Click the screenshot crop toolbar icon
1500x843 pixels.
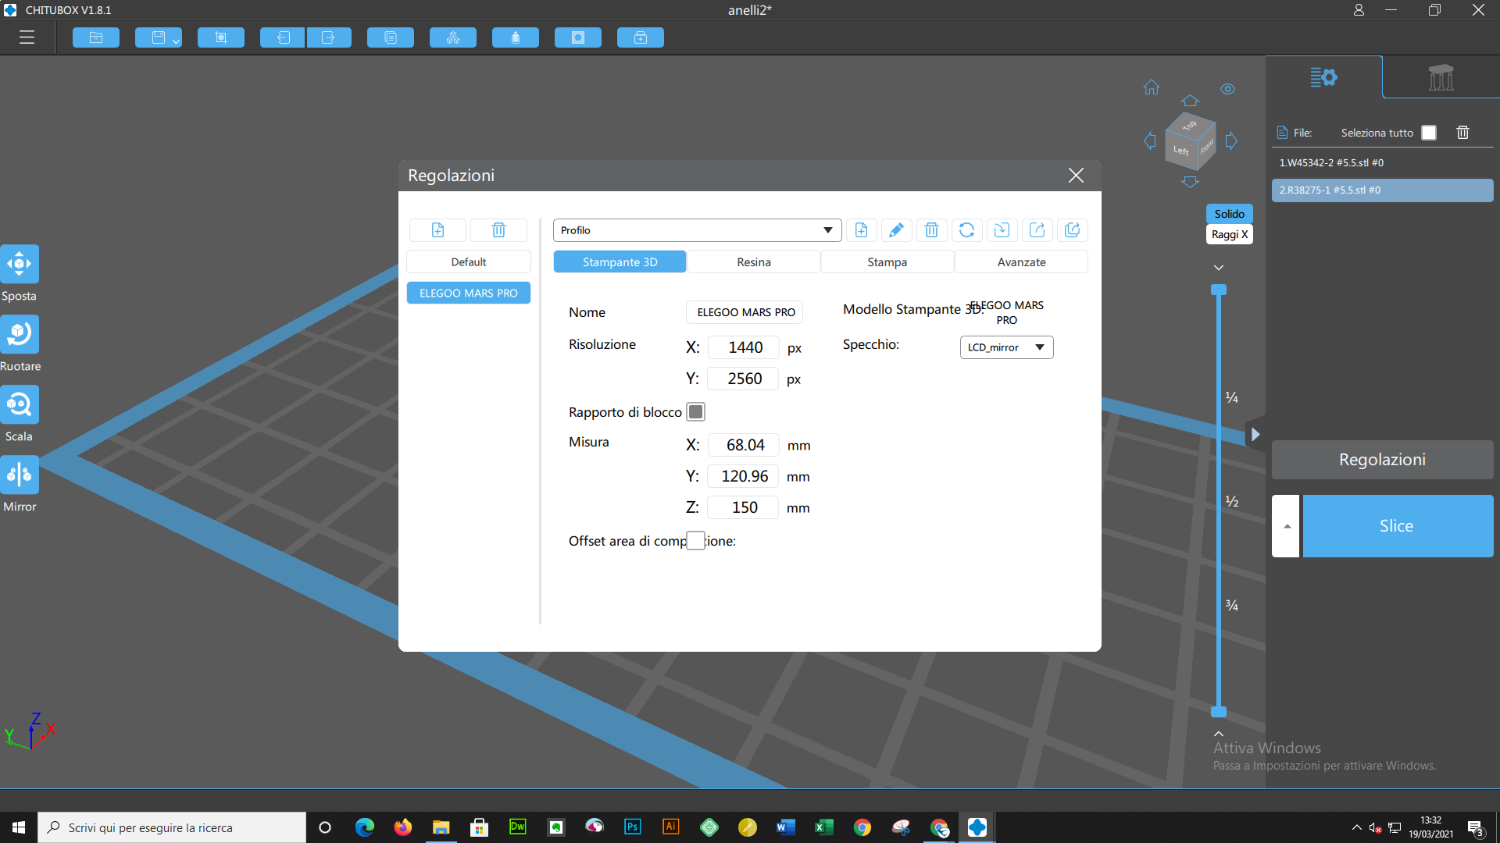[x=221, y=38]
